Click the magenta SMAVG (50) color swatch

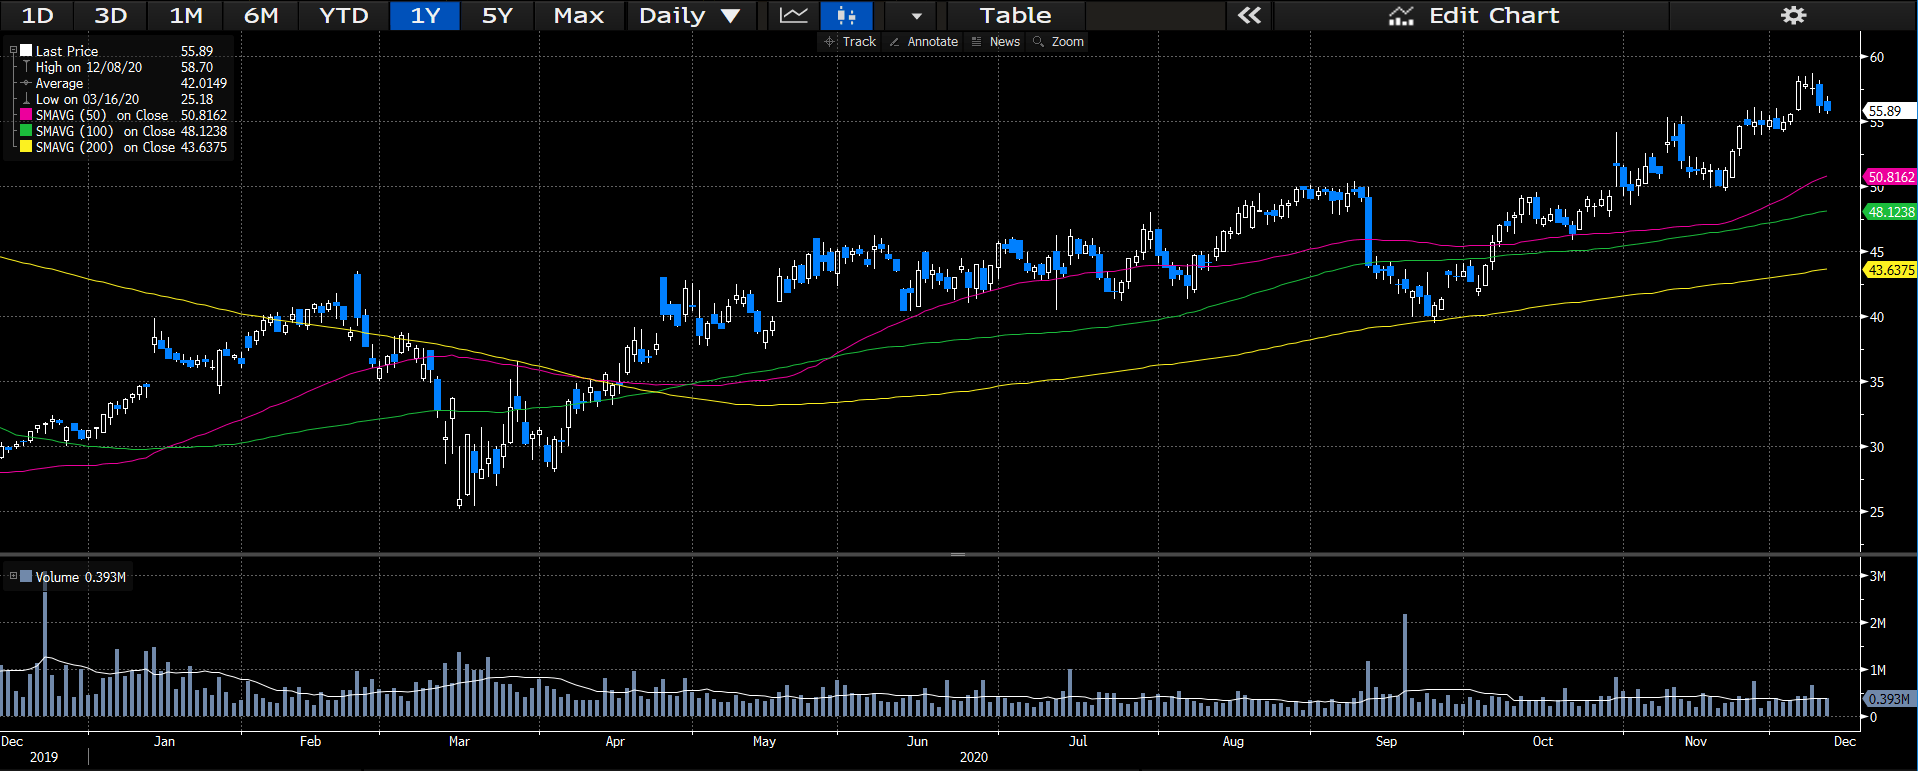point(26,115)
